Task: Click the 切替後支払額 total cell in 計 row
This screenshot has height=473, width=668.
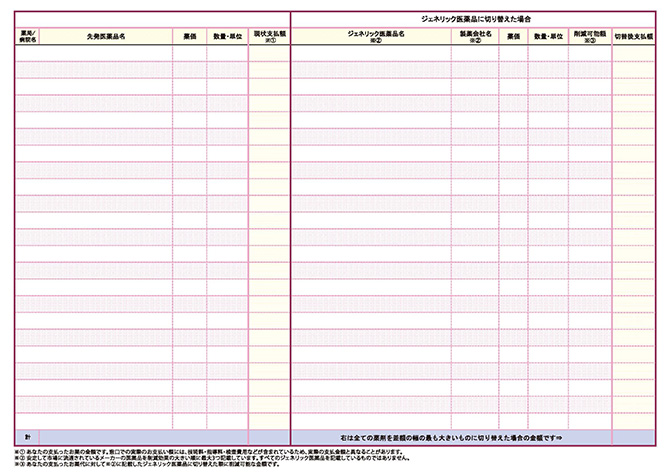Action: (633, 438)
